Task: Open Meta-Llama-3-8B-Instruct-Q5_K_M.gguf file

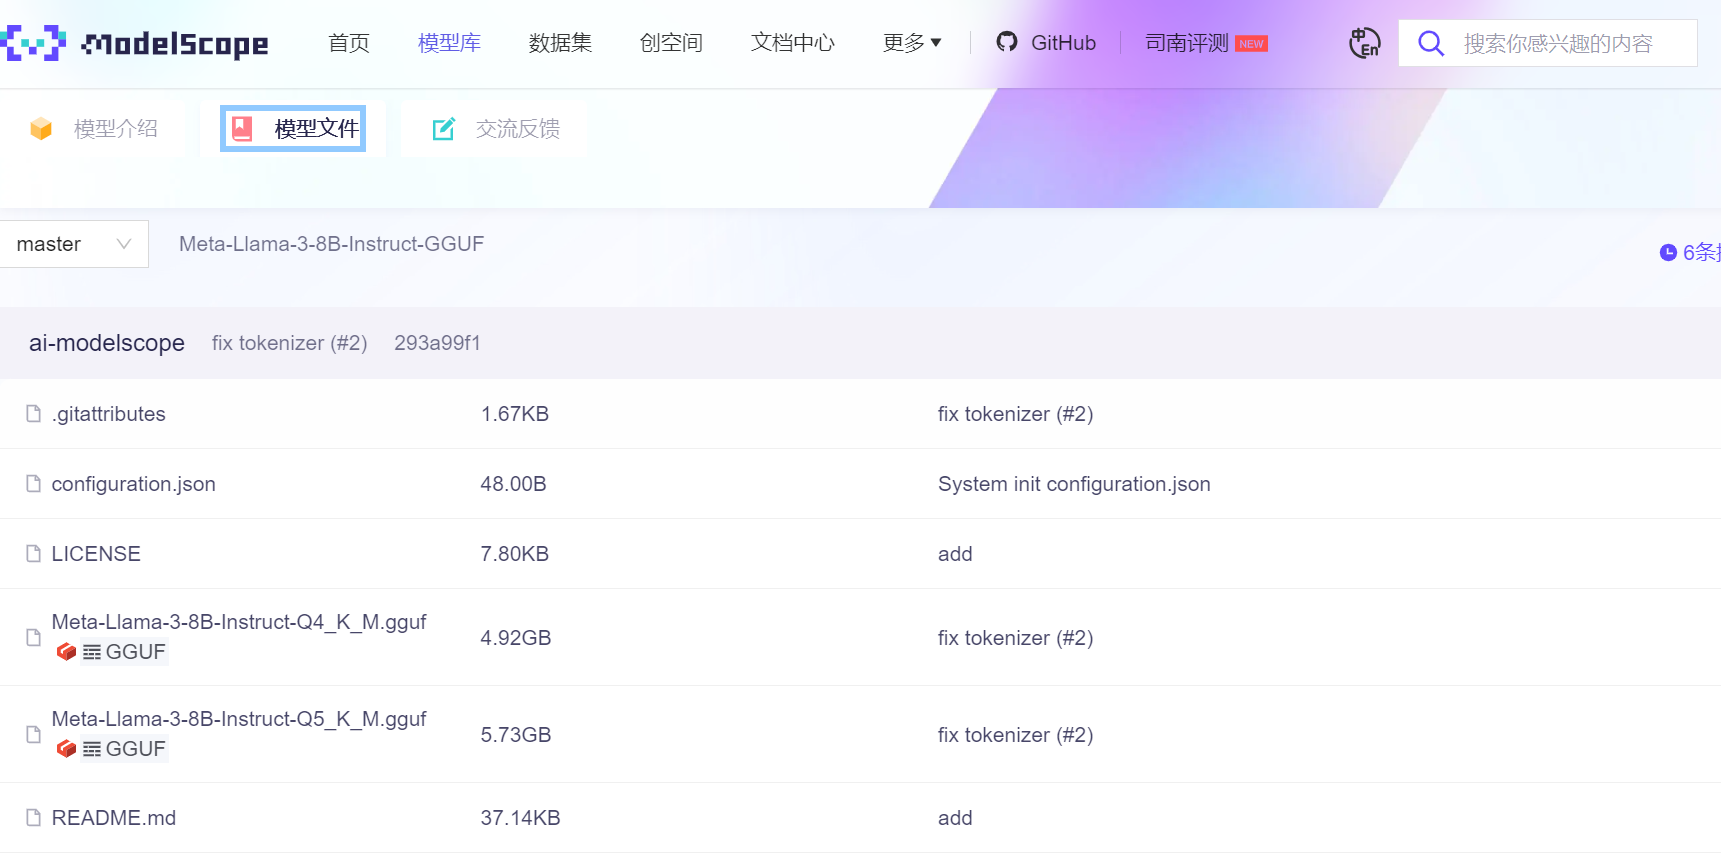Action: coord(239,719)
